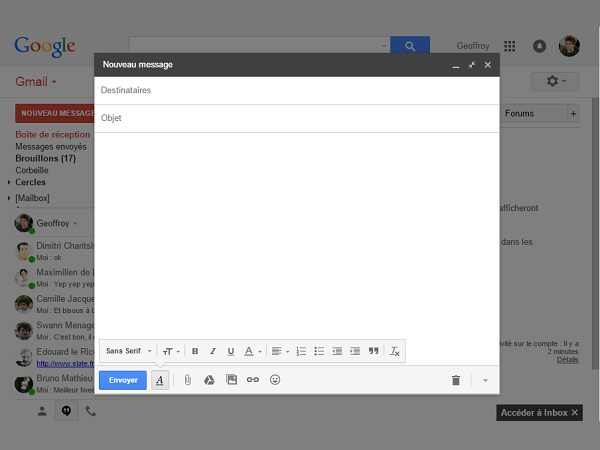This screenshot has height=450, width=600.
Task: Open the slate.fr link in chat list
Action: tap(65, 364)
